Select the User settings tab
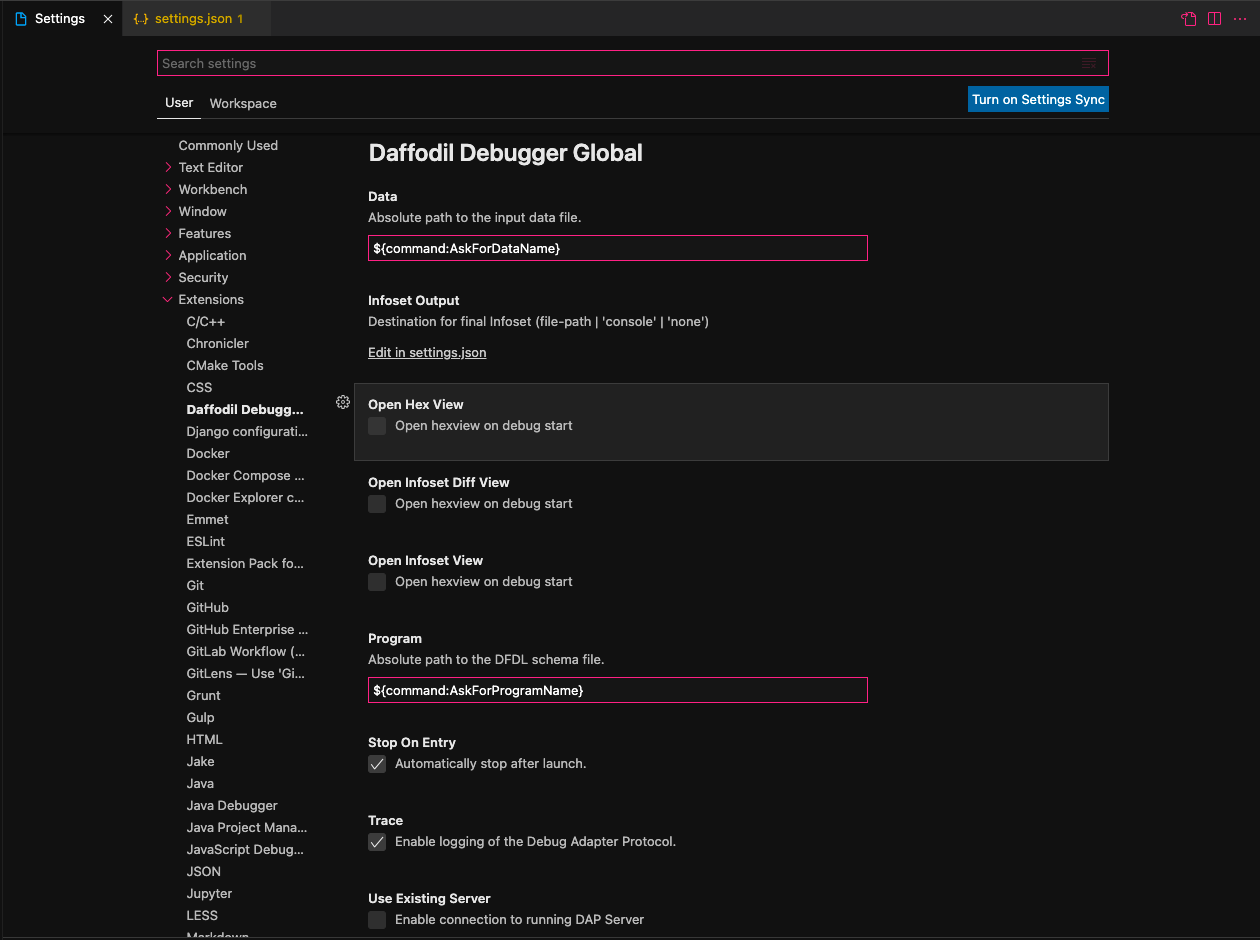 tap(179, 103)
